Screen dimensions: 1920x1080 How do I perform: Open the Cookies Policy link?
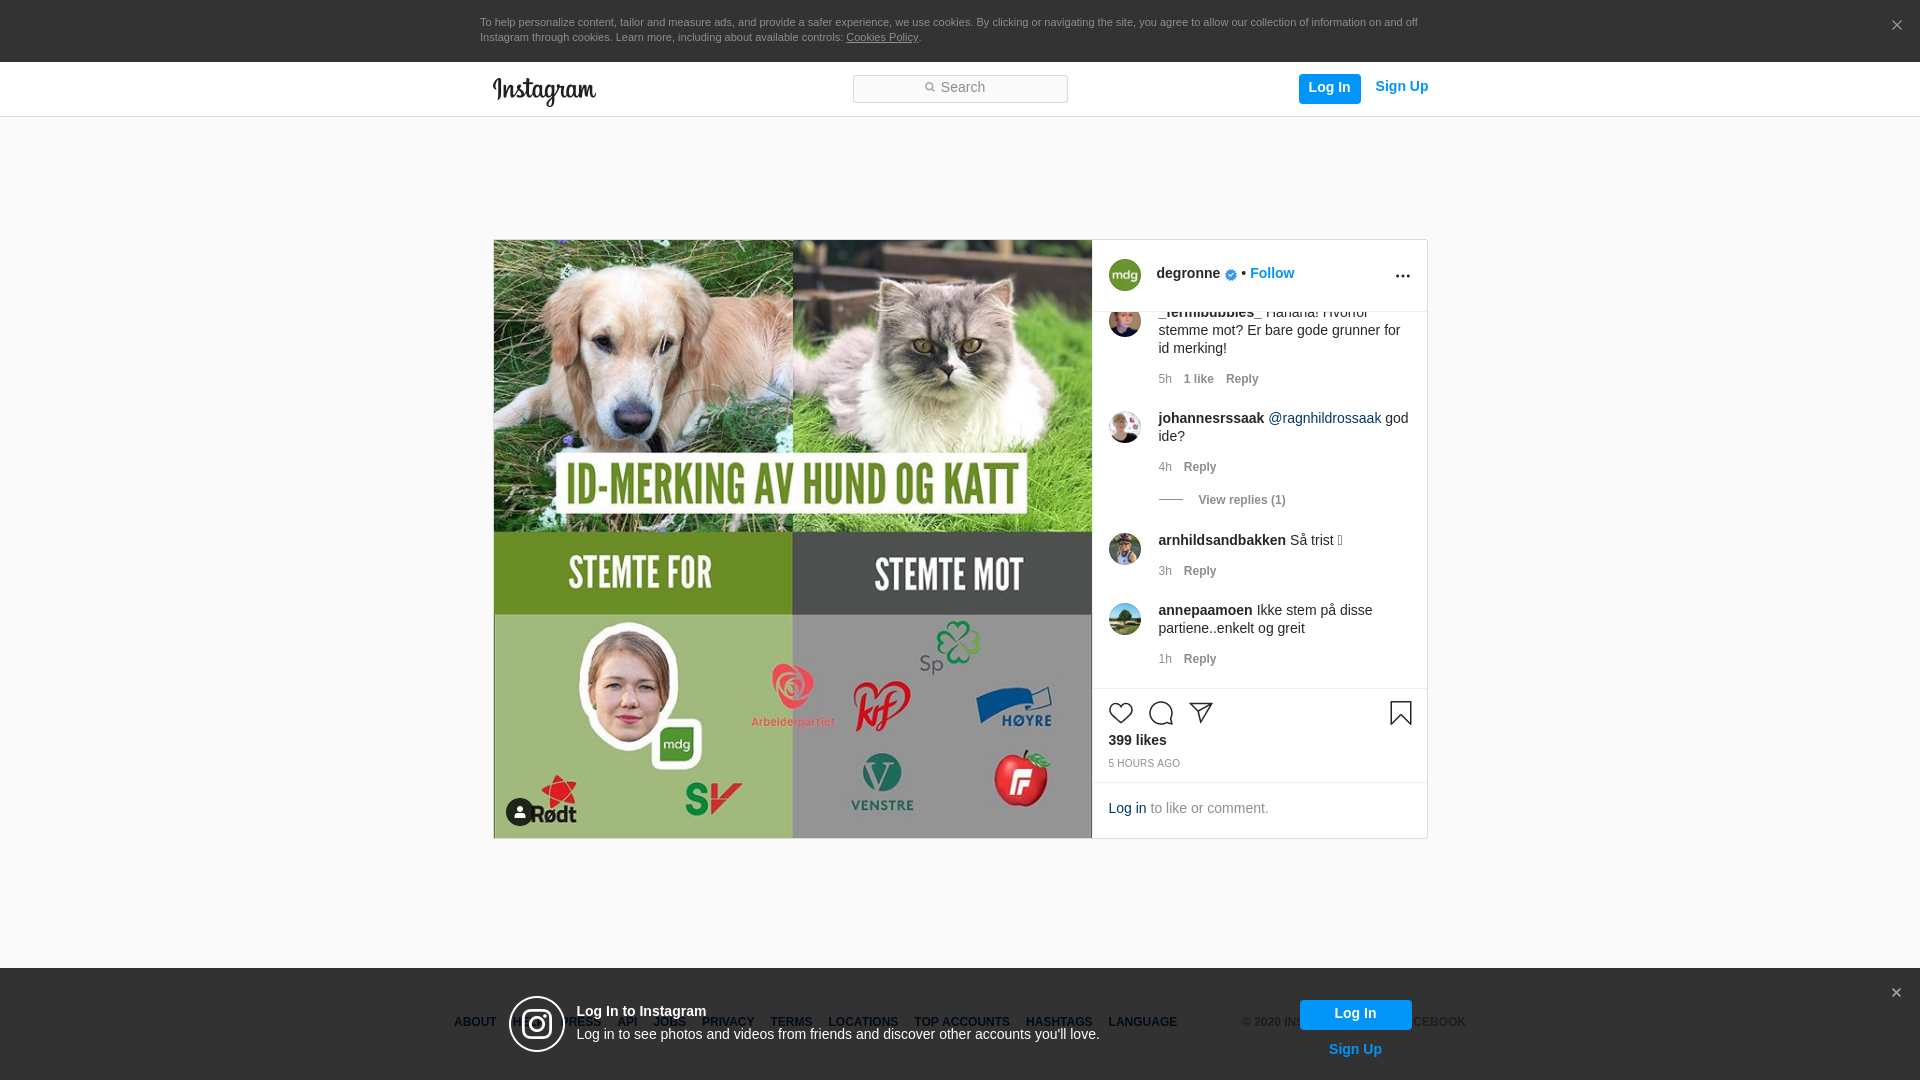tap(882, 37)
